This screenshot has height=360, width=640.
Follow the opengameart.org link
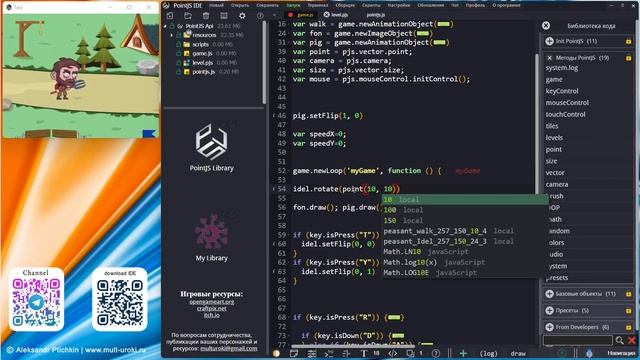pos(211,302)
